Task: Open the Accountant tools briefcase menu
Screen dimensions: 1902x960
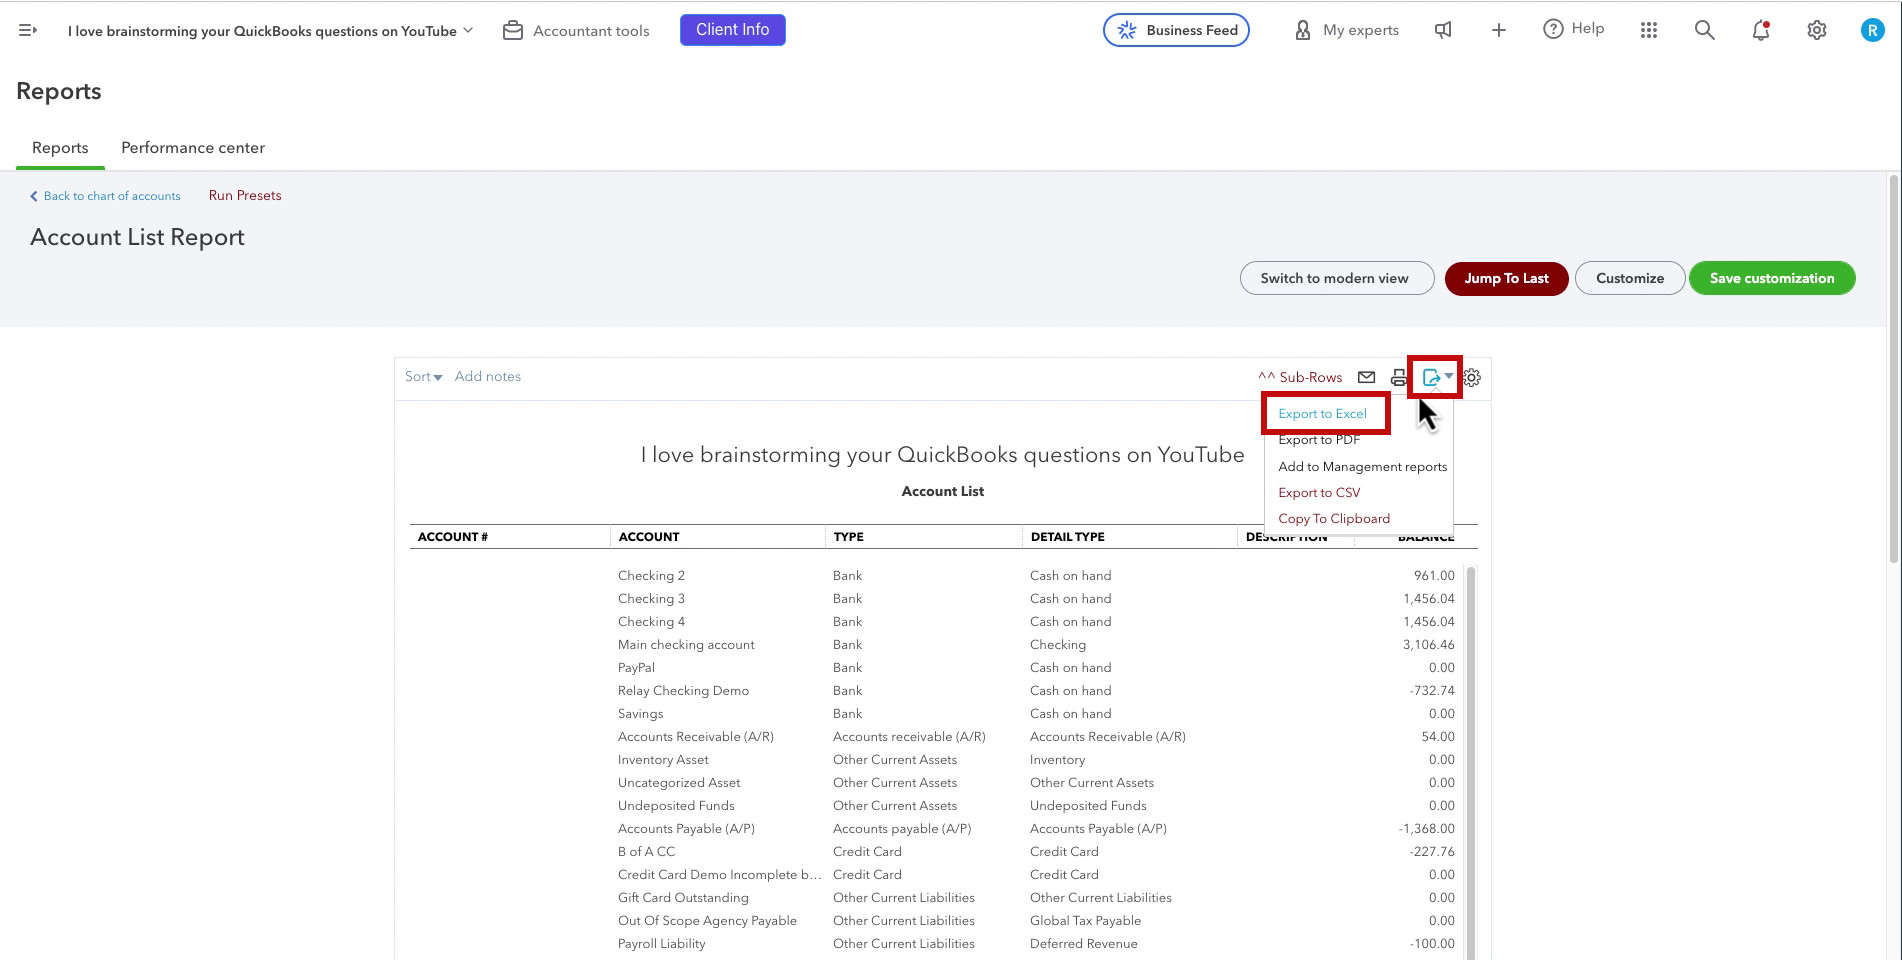Action: [576, 30]
